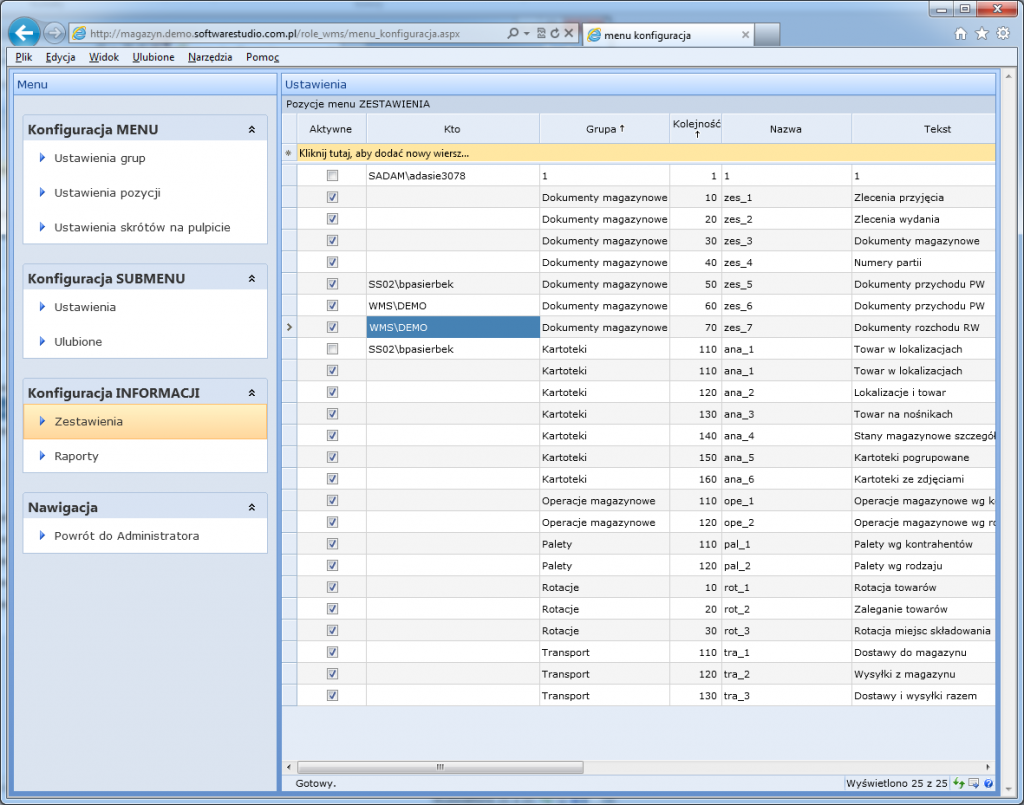Open the blue help icon in status bar
This screenshot has width=1024, height=805.
[987, 783]
